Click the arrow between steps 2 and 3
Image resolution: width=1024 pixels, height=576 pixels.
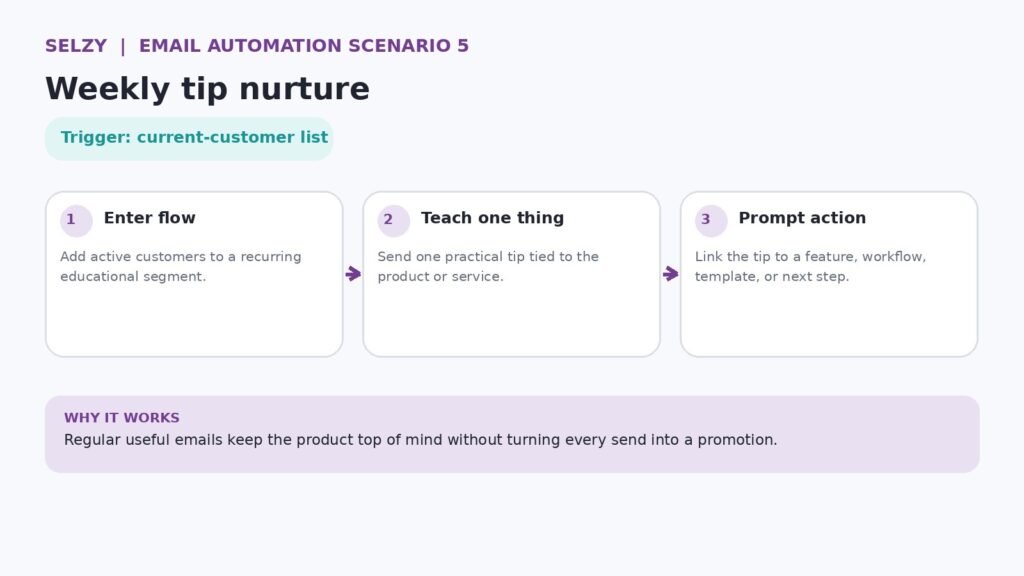(671, 274)
